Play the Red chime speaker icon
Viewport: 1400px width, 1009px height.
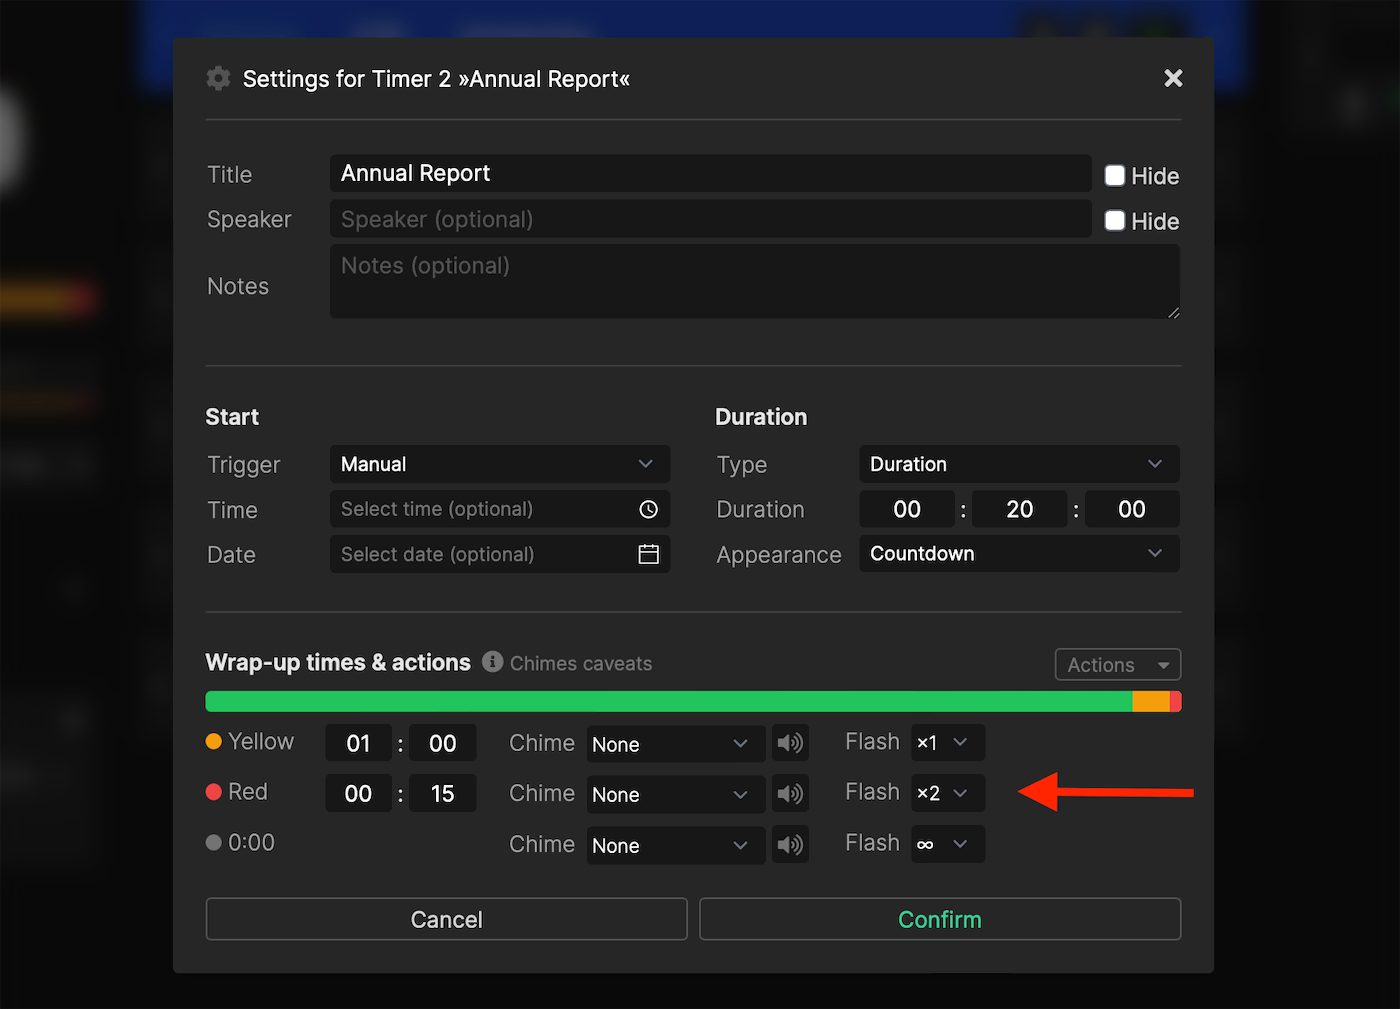click(x=790, y=793)
